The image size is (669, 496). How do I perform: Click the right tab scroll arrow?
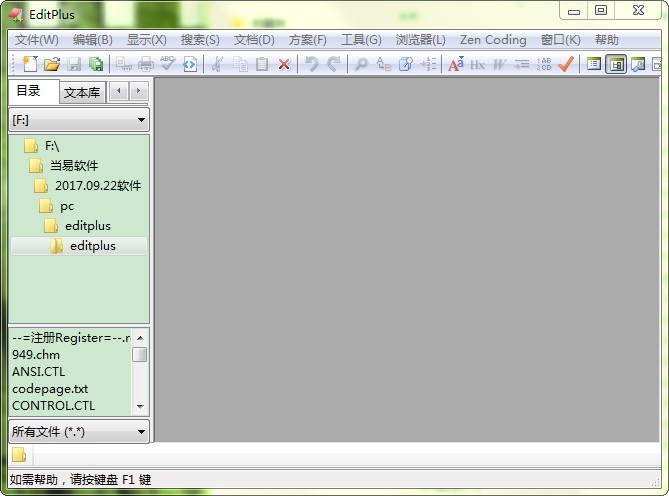pyautogui.click(x=139, y=91)
